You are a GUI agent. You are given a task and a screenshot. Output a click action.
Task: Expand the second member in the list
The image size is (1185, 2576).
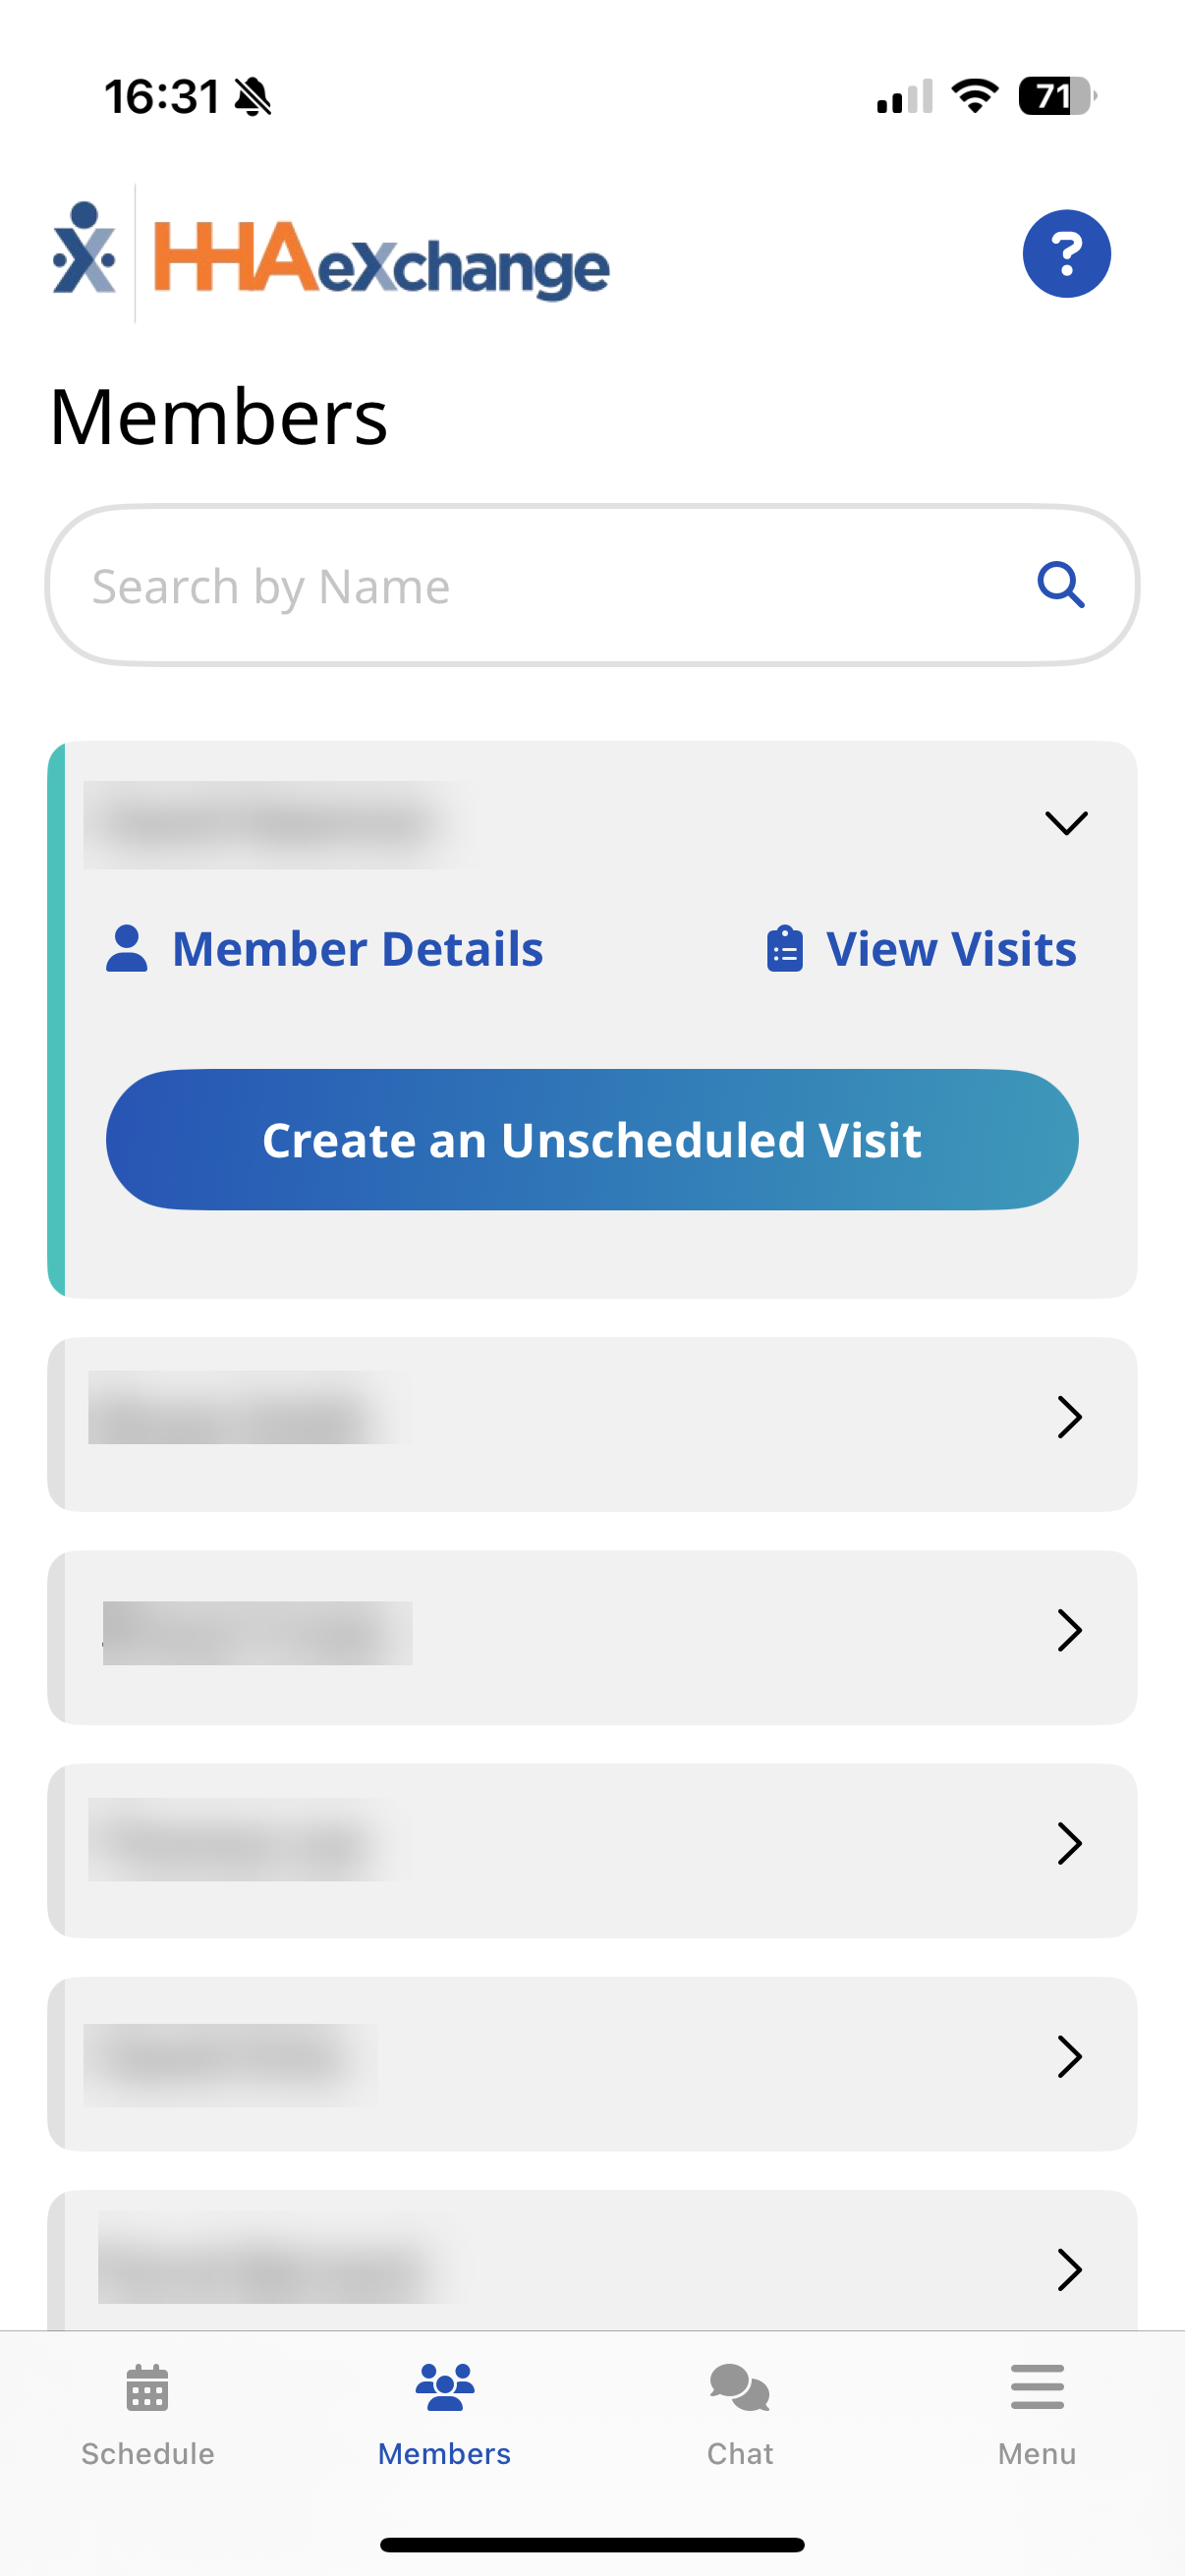(x=1069, y=1417)
